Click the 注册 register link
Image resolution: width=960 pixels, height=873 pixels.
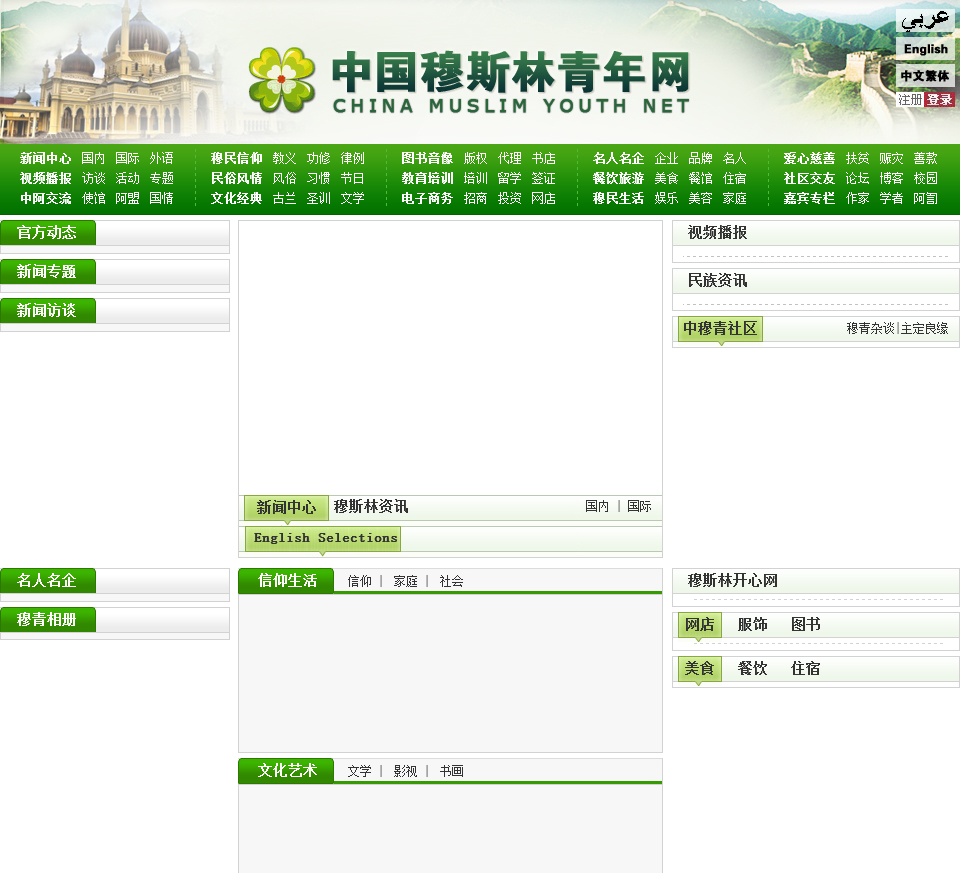point(910,100)
